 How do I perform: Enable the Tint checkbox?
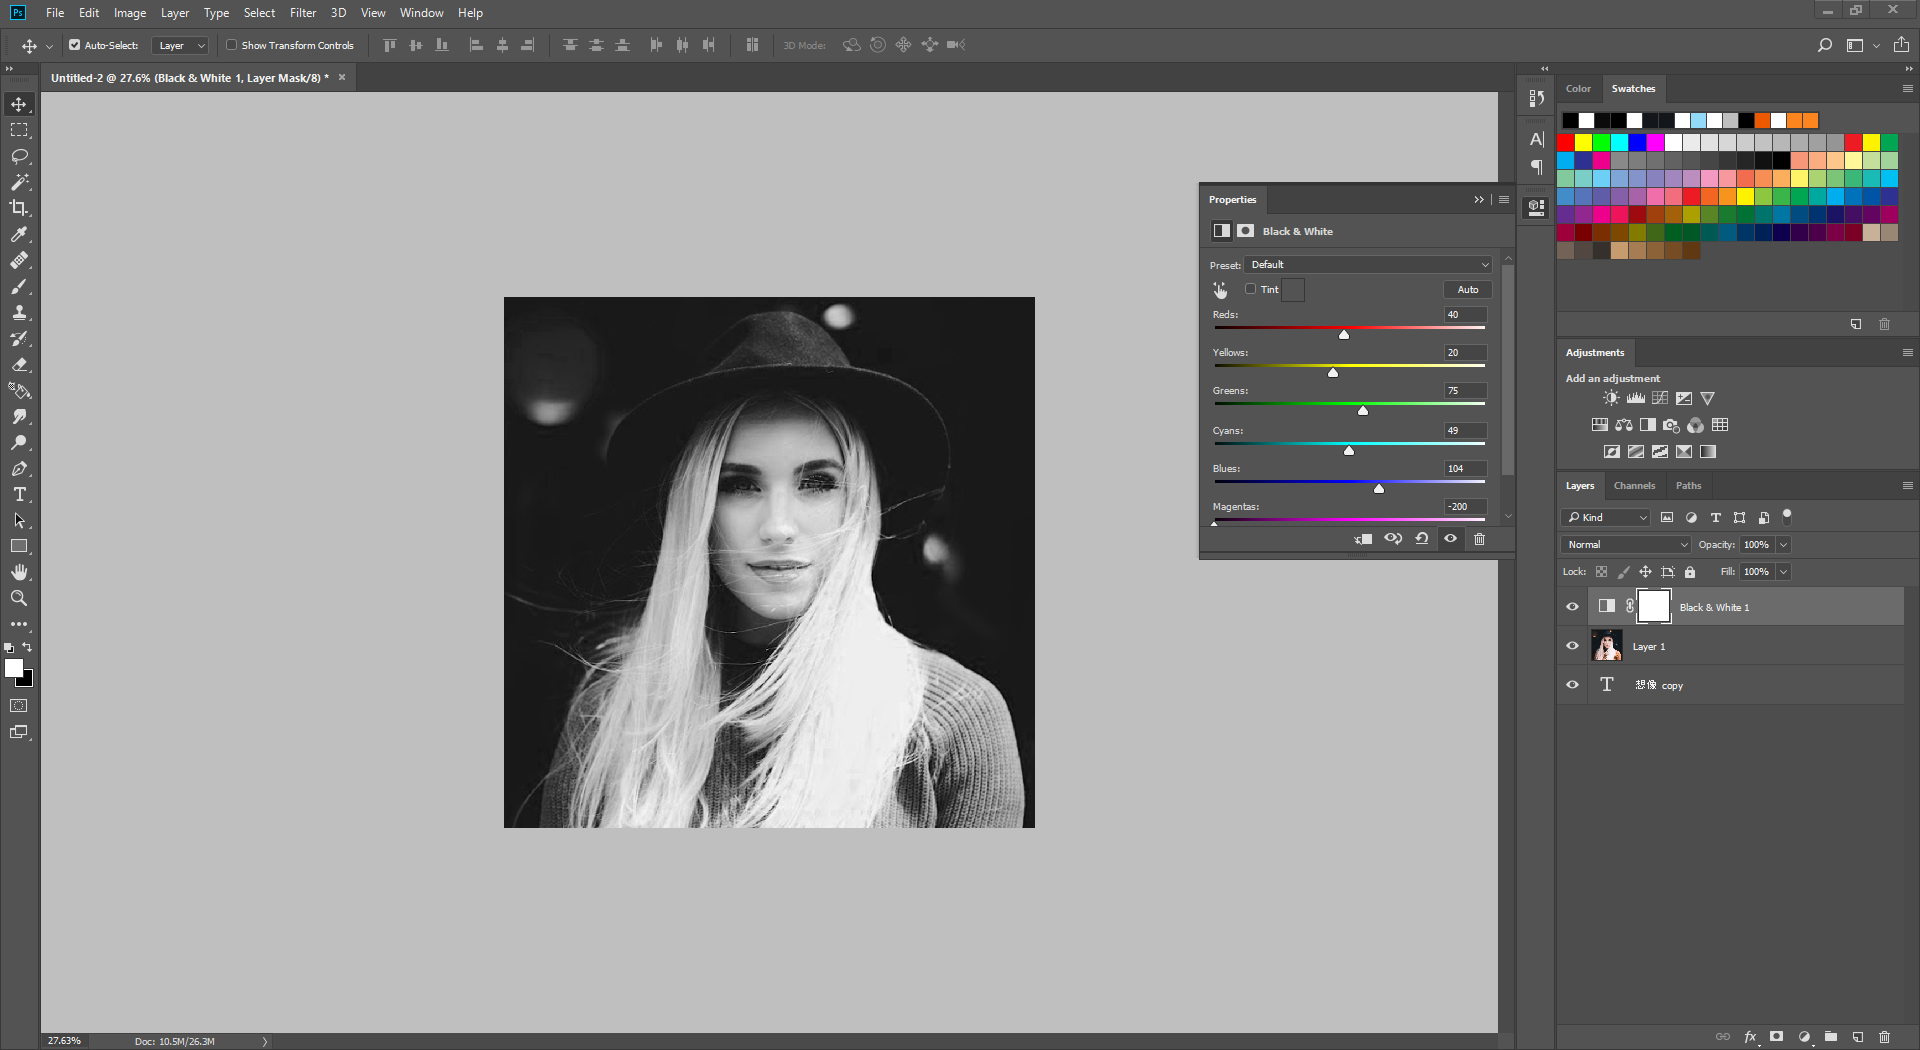point(1250,289)
